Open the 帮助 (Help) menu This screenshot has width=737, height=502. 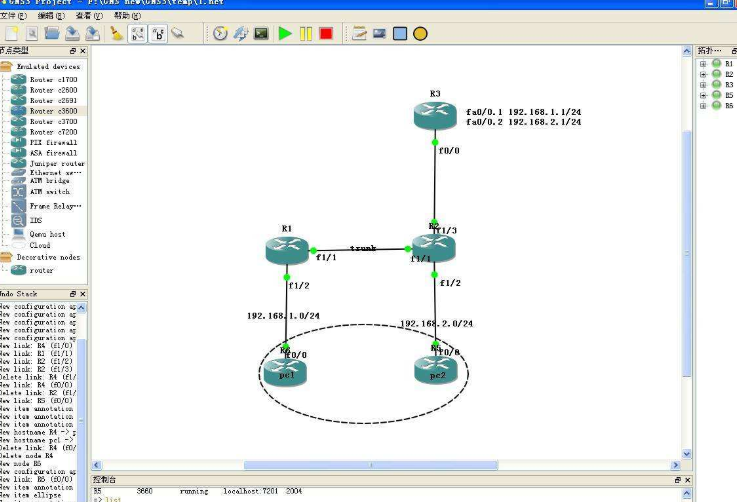click(x=127, y=16)
